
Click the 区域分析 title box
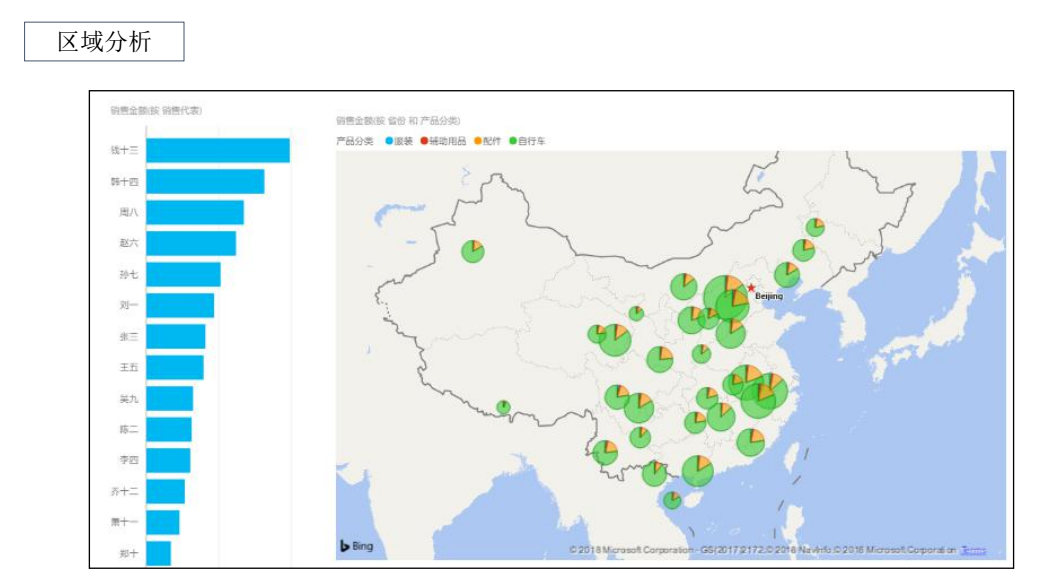tap(104, 42)
